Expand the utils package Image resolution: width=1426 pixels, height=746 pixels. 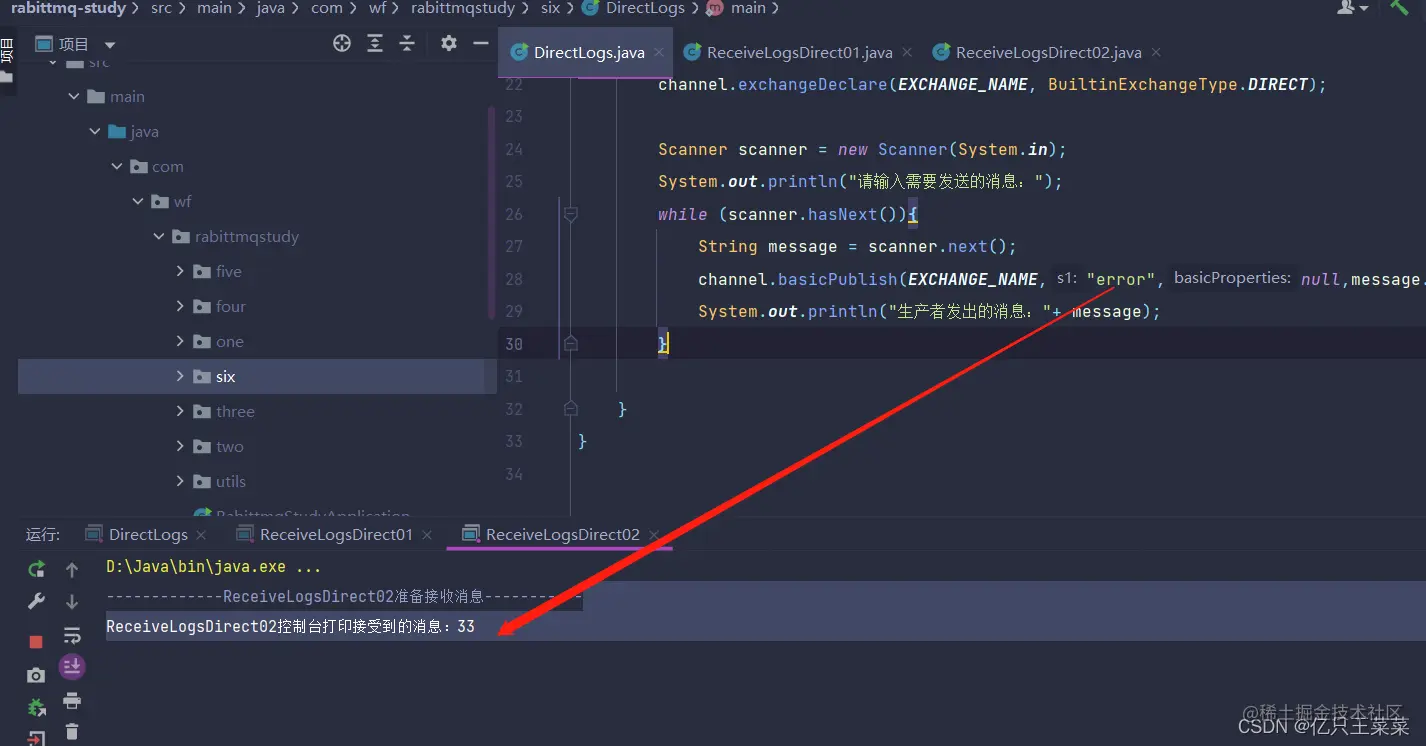click(181, 482)
